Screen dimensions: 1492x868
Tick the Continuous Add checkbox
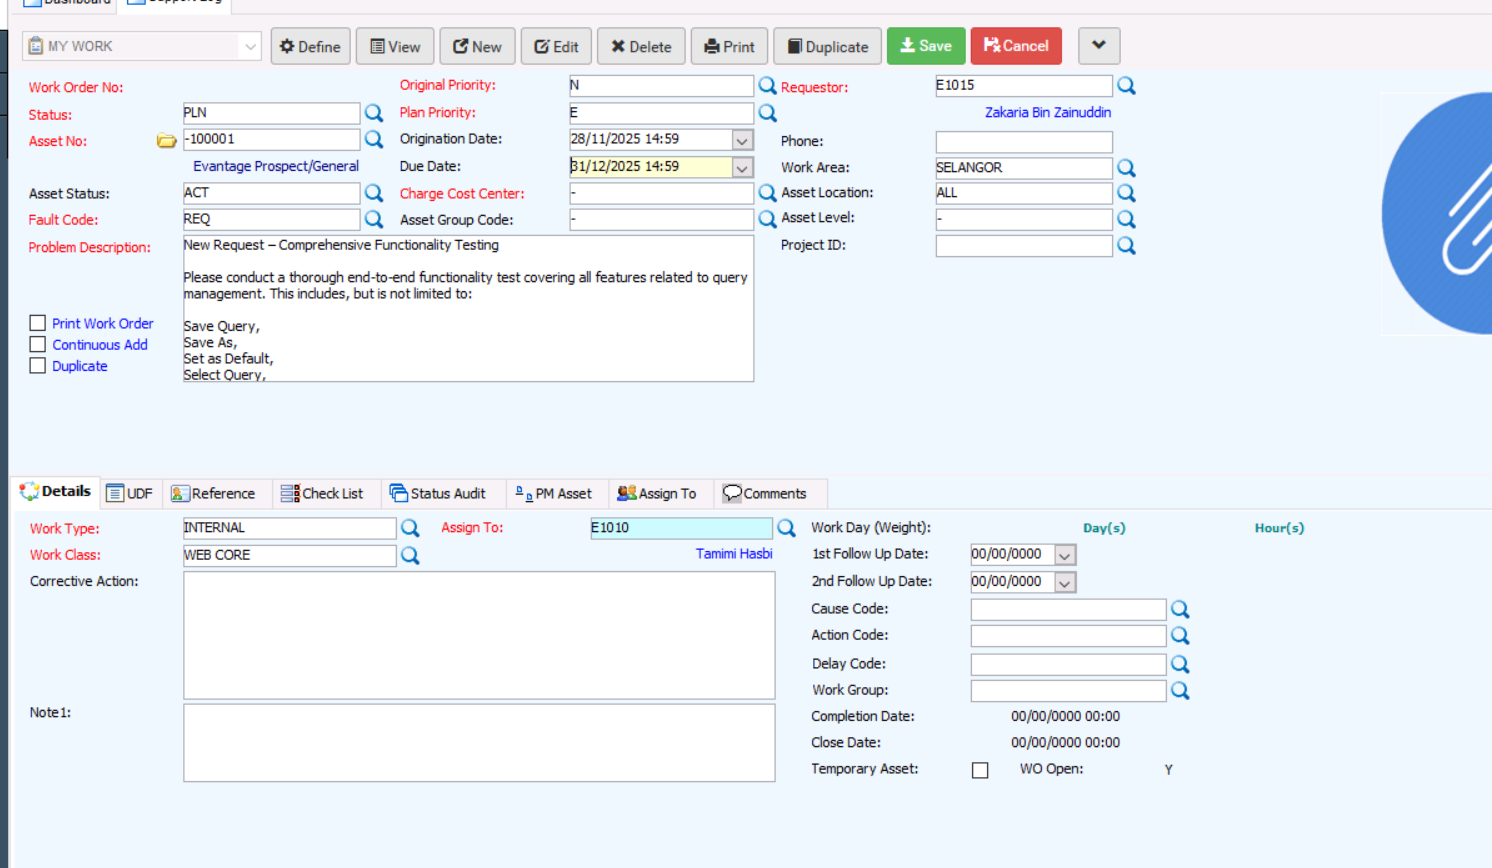pos(38,345)
